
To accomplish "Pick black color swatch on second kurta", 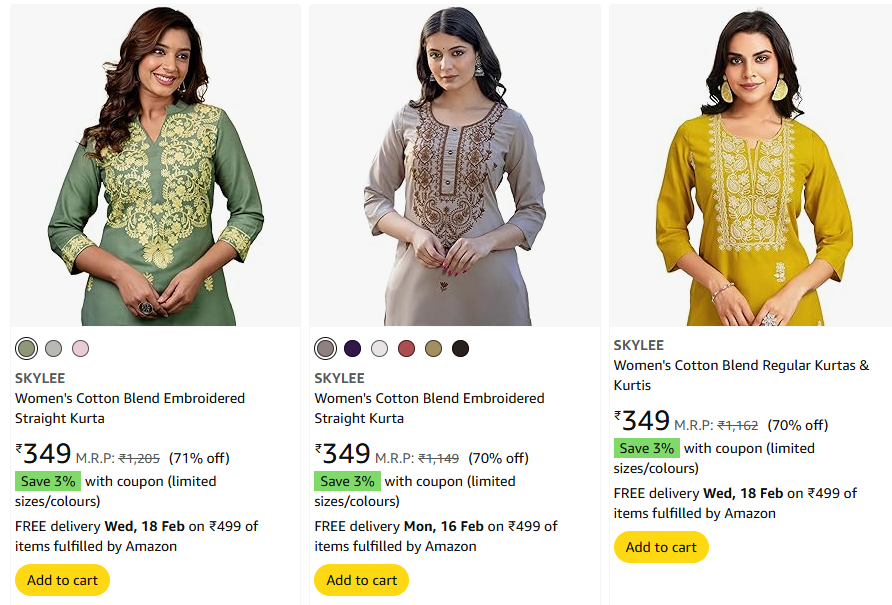I will pyautogui.click(x=460, y=348).
